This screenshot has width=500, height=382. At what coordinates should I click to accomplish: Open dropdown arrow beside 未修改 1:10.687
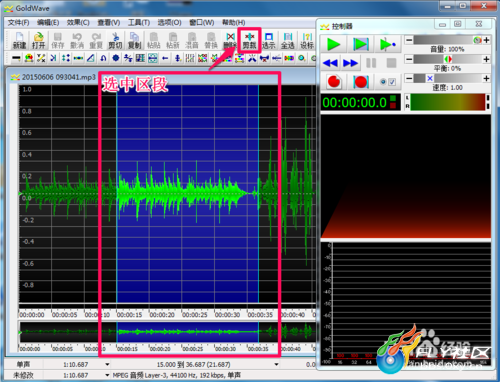(x=107, y=375)
